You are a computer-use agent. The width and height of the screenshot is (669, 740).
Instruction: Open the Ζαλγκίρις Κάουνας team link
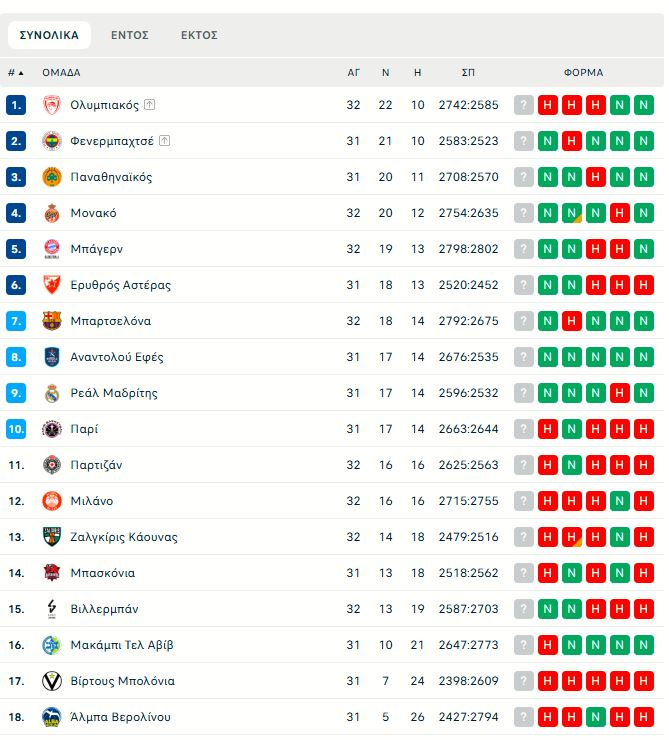pos(124,537)
